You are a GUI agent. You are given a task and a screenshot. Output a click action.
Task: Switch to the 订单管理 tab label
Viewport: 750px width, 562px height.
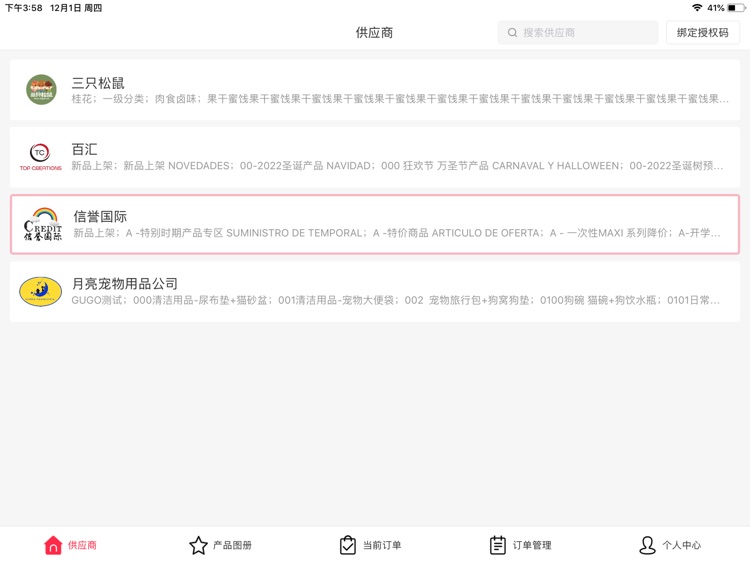pyautogui.click(x=532, y=545)
